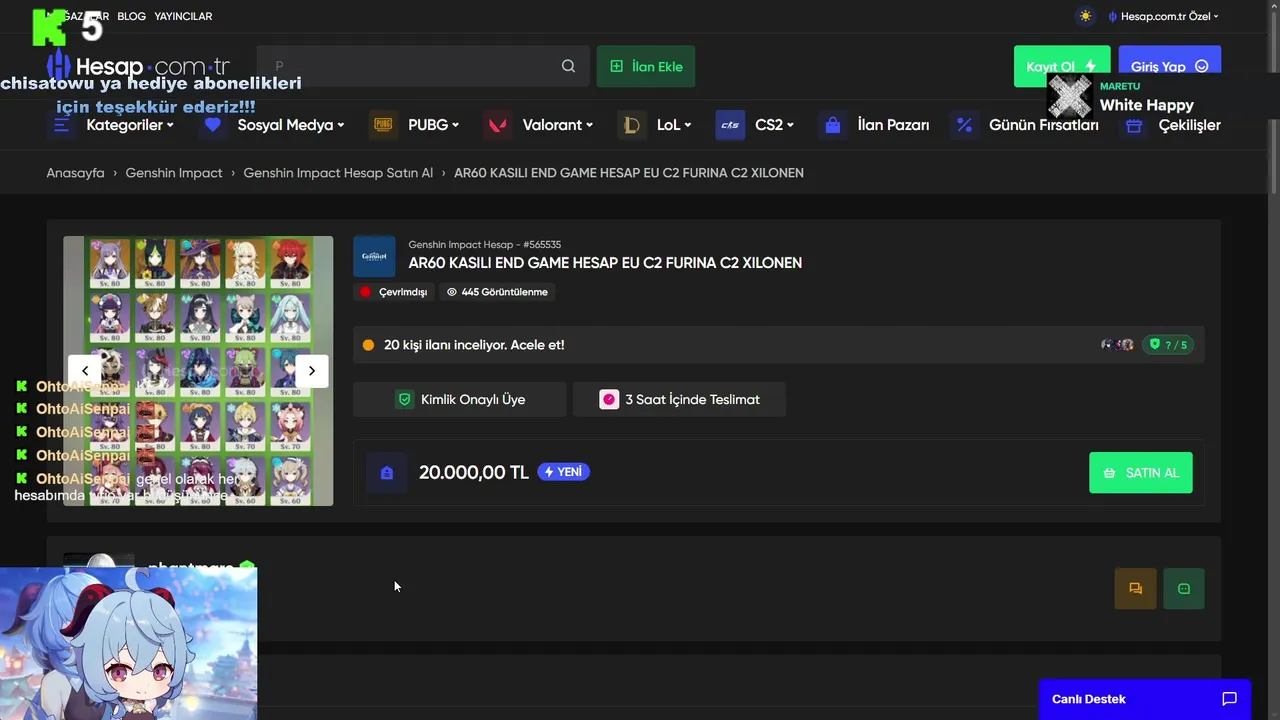Show next listing image arrow

312,371
